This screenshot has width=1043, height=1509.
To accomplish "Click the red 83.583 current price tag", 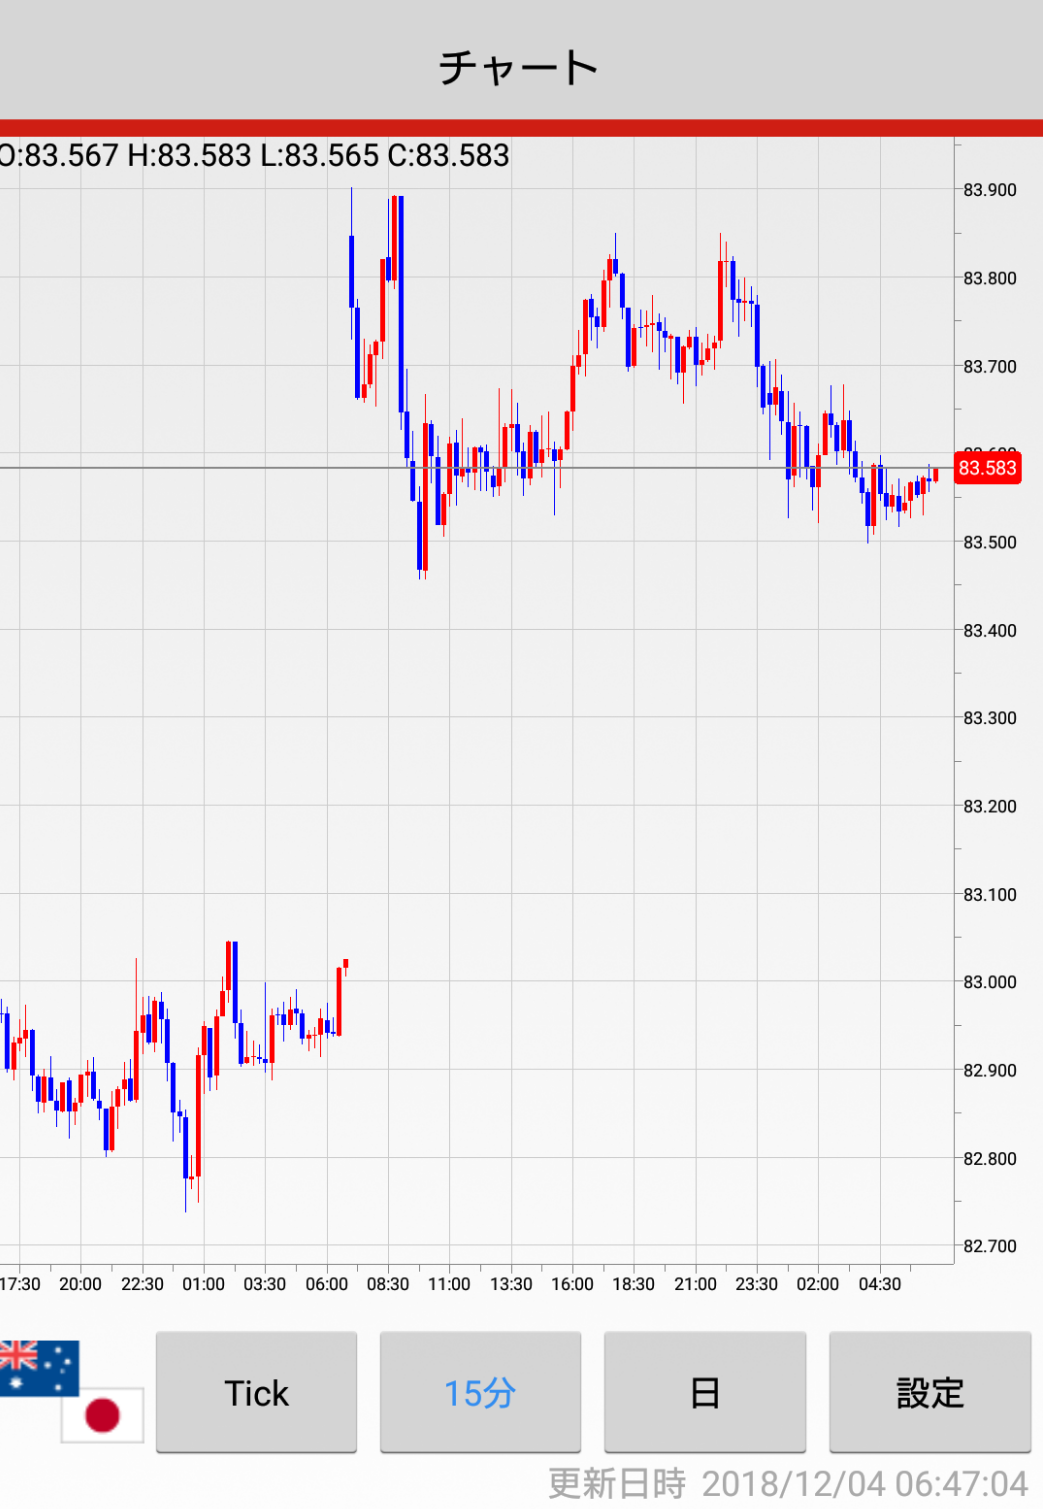I will tap(987, 468).
